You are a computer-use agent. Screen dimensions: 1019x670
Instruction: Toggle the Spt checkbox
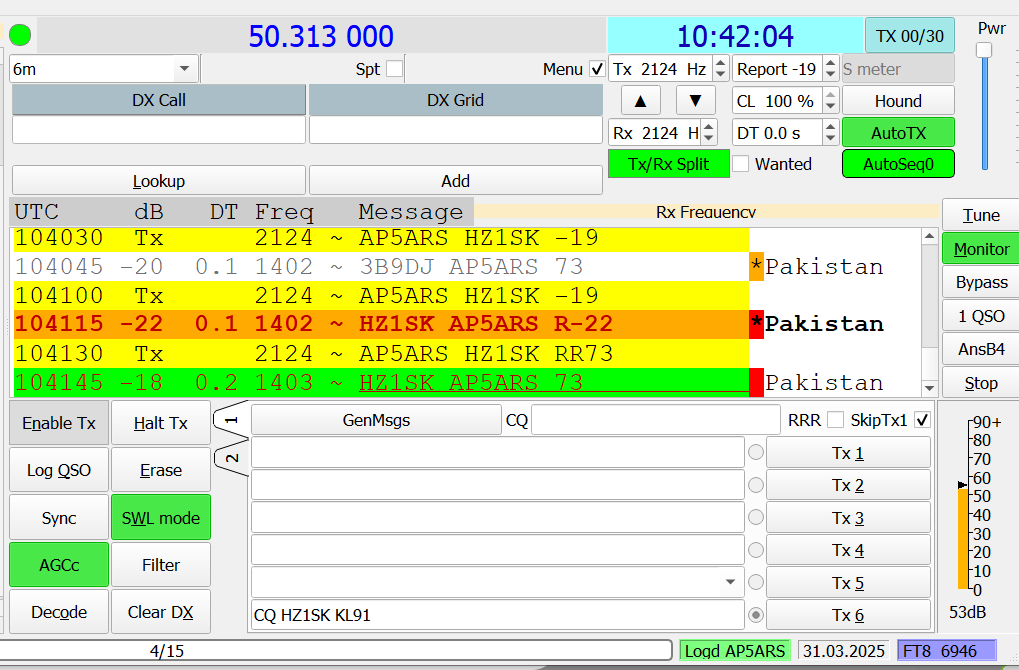394,68
